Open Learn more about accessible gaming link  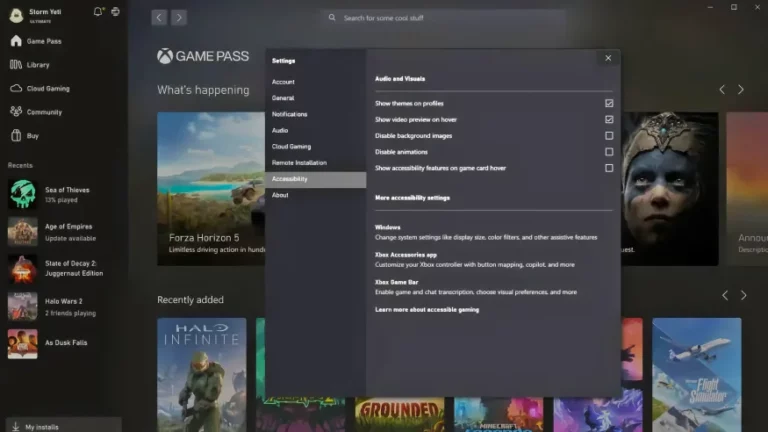pyautogui.click(x=427, y=310)
